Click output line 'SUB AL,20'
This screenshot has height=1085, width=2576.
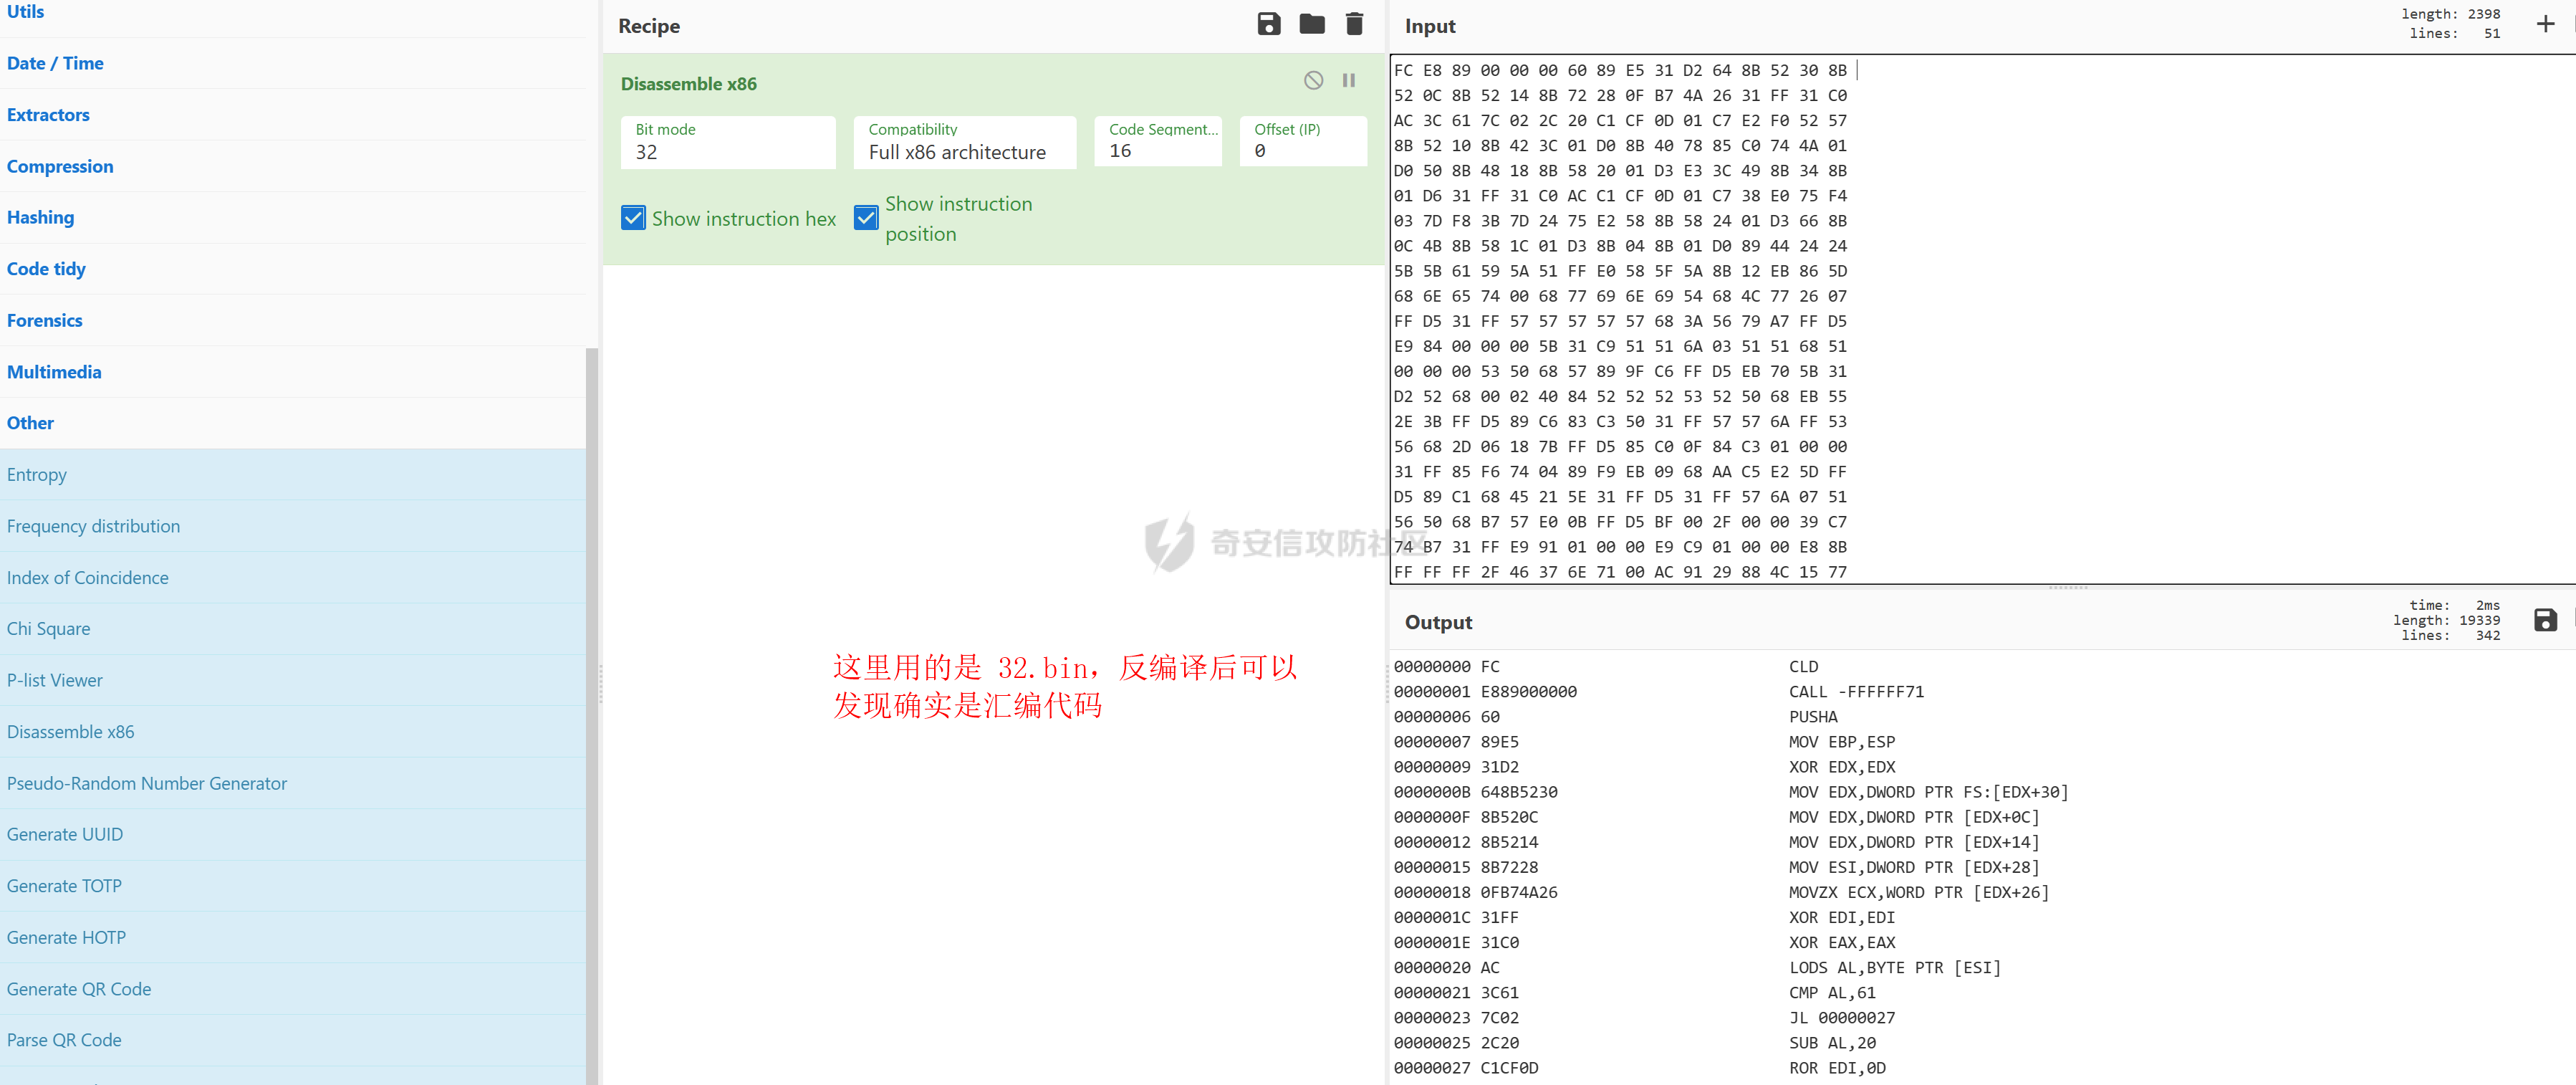point(1832,1043)
